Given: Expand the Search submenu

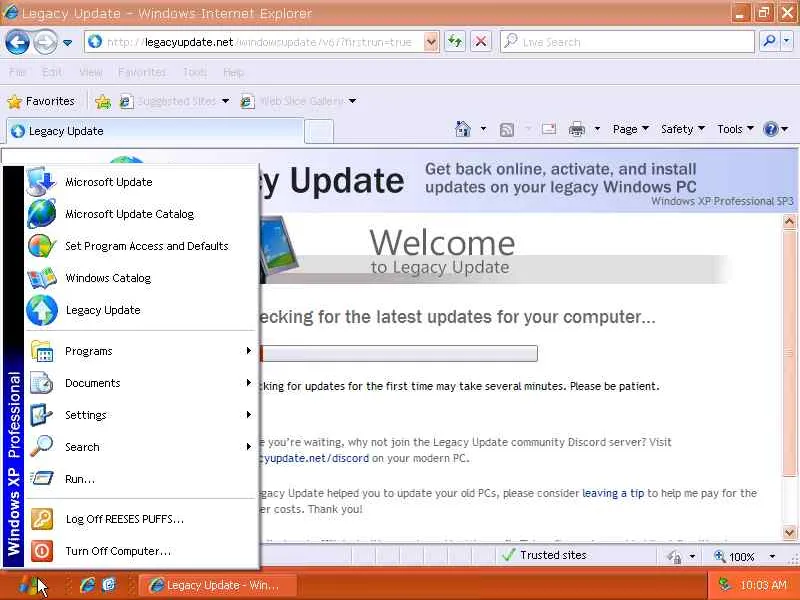Looking at the screenshot, I should 142,447.
